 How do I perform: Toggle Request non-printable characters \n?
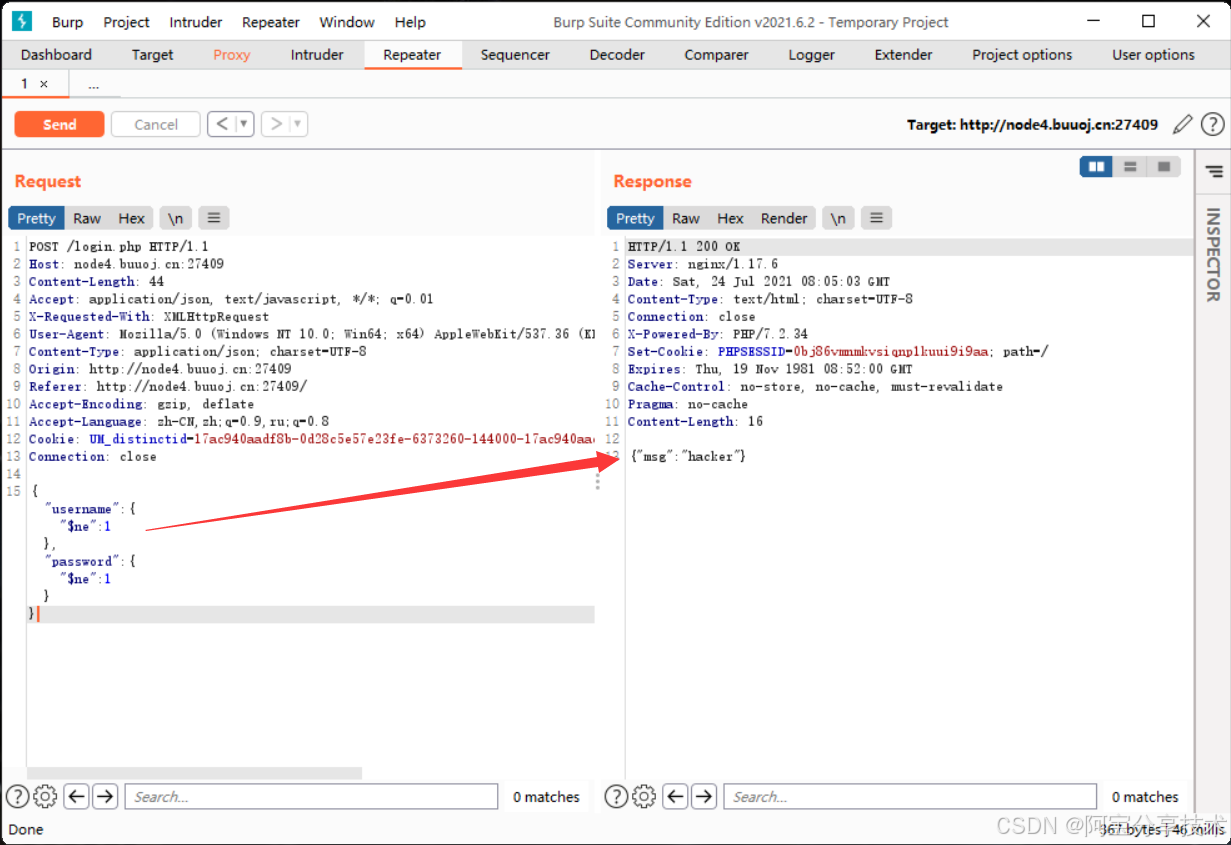(x=175, y=218)
